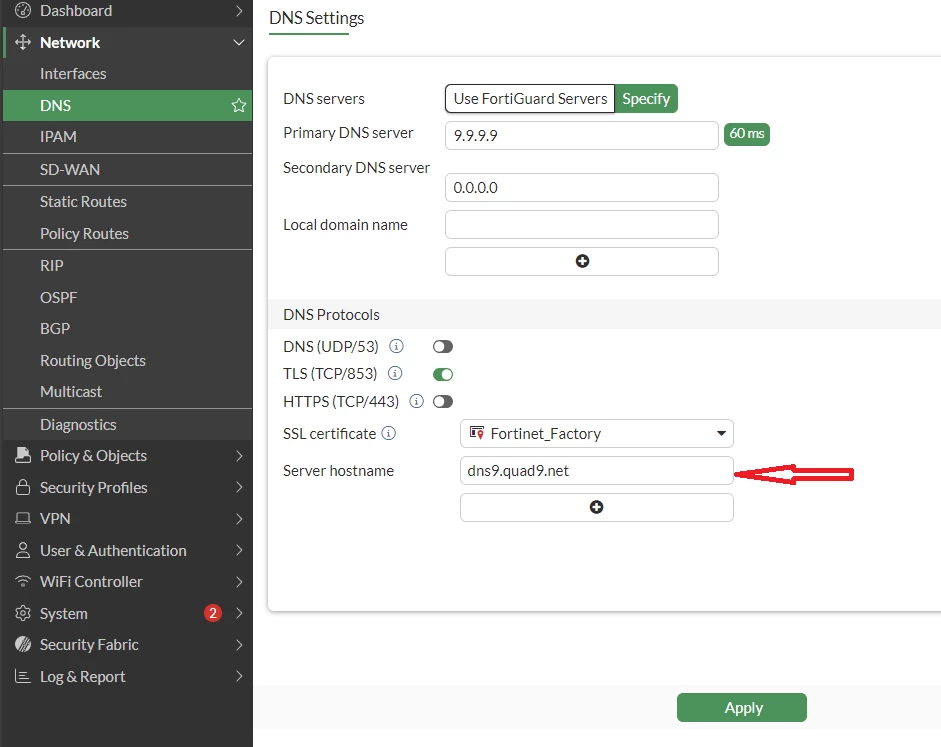Expand the Security Fabric chevron
941x747 pixels.
239,645
